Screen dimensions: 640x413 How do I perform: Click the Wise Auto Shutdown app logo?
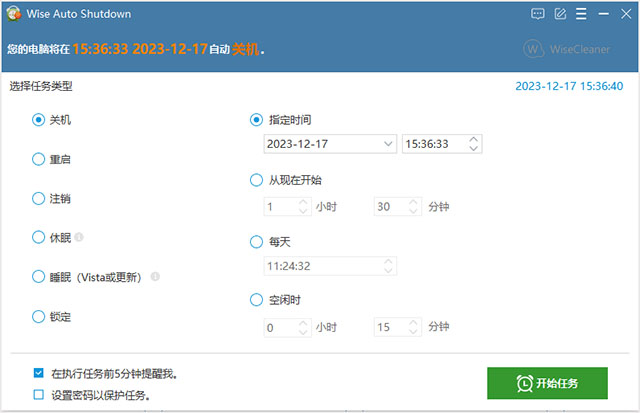point(14,14)
